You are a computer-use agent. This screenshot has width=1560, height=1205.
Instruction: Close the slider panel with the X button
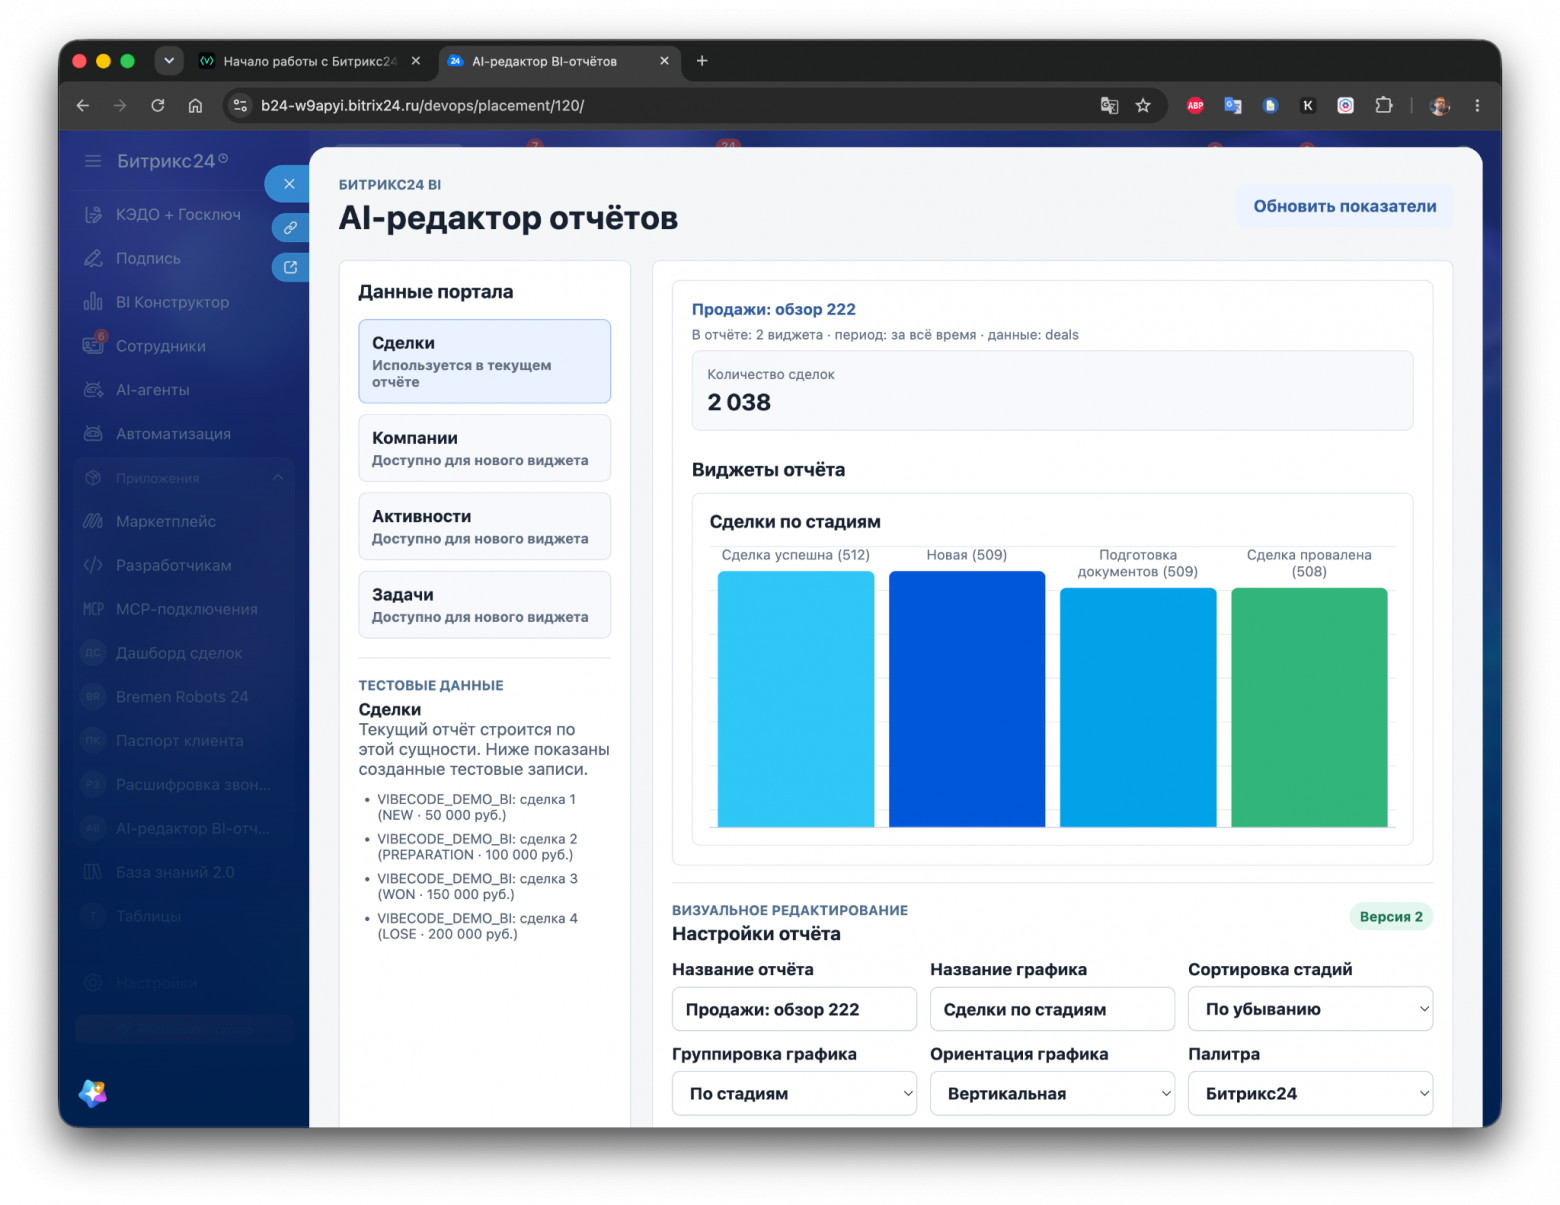coord(289,184)
